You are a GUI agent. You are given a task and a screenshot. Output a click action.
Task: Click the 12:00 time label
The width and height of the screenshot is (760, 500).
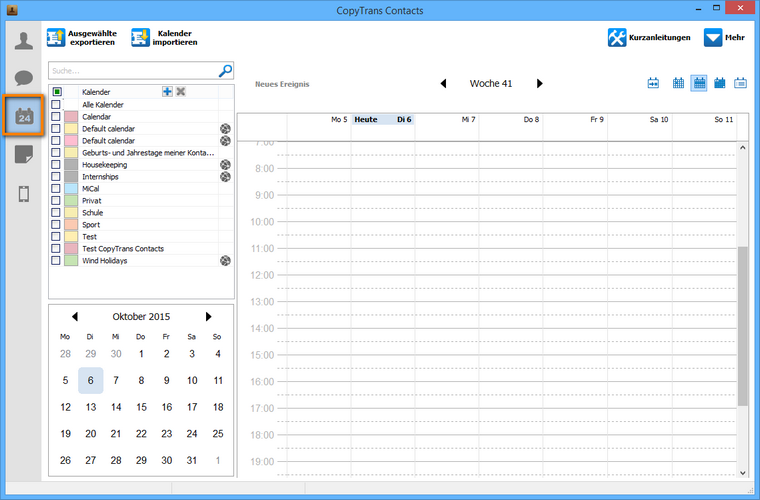click(262, 275)
